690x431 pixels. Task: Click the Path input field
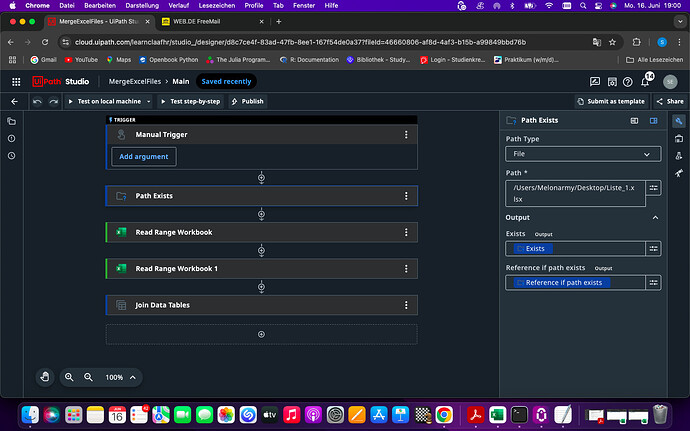[x=575, y=193]
